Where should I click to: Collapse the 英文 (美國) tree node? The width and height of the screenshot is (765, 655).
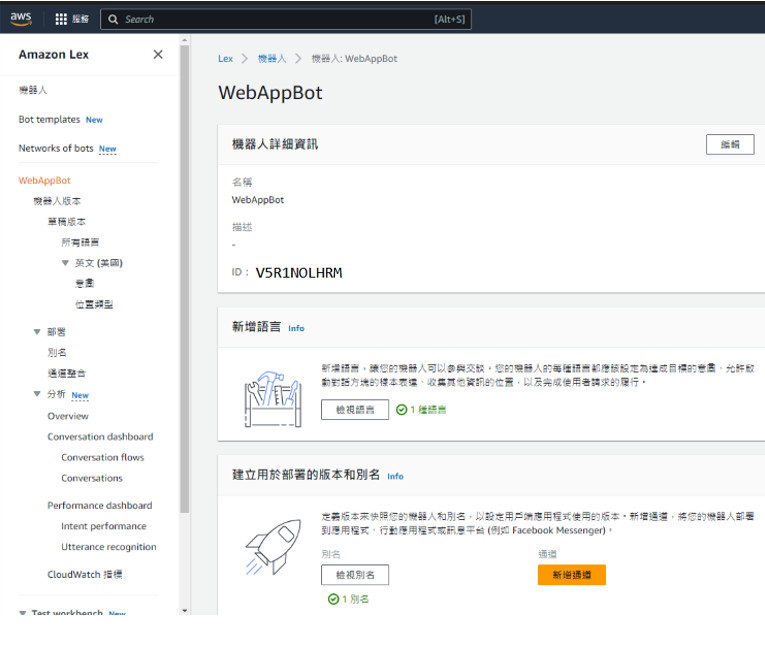point(65,263)
